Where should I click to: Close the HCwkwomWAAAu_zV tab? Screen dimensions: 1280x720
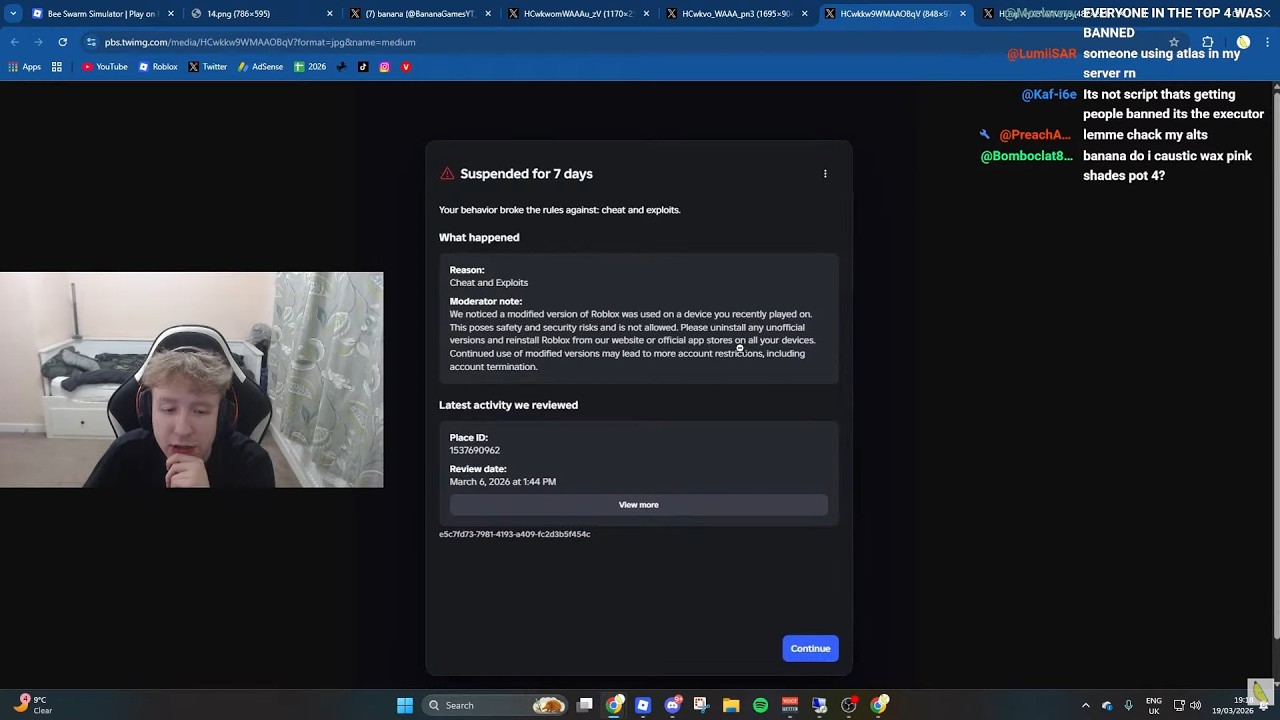click(646, 14)
